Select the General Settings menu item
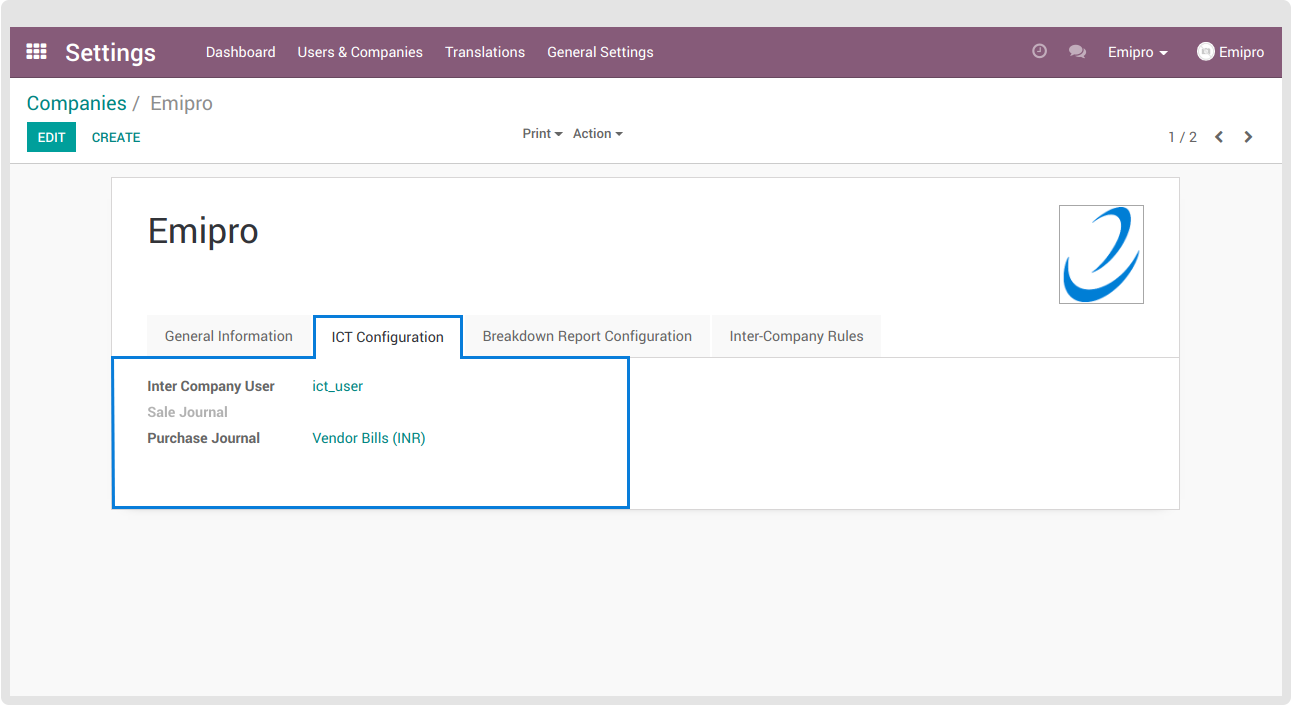1292x705 pixels. (x=600, y=52)
